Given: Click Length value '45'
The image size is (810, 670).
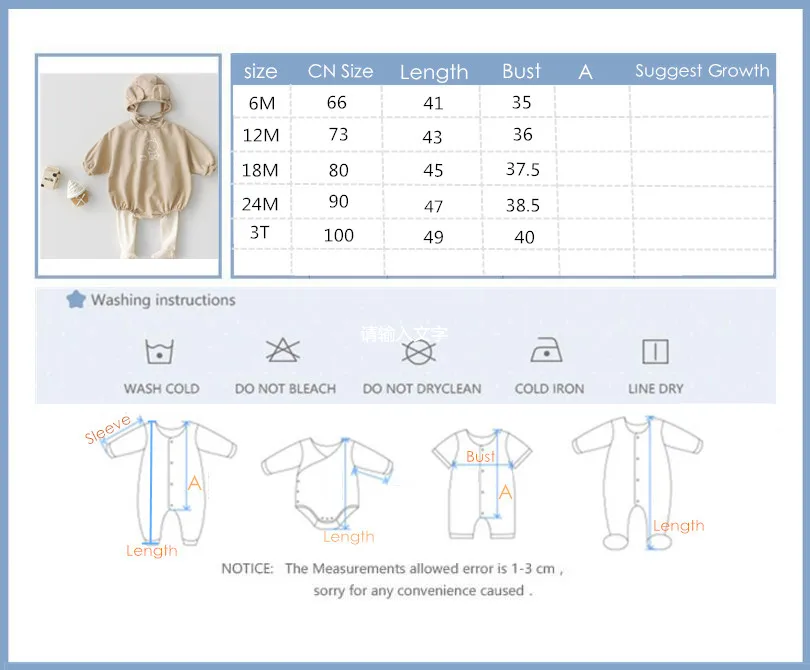Looking at the screenshot, I should pos(433,170).
